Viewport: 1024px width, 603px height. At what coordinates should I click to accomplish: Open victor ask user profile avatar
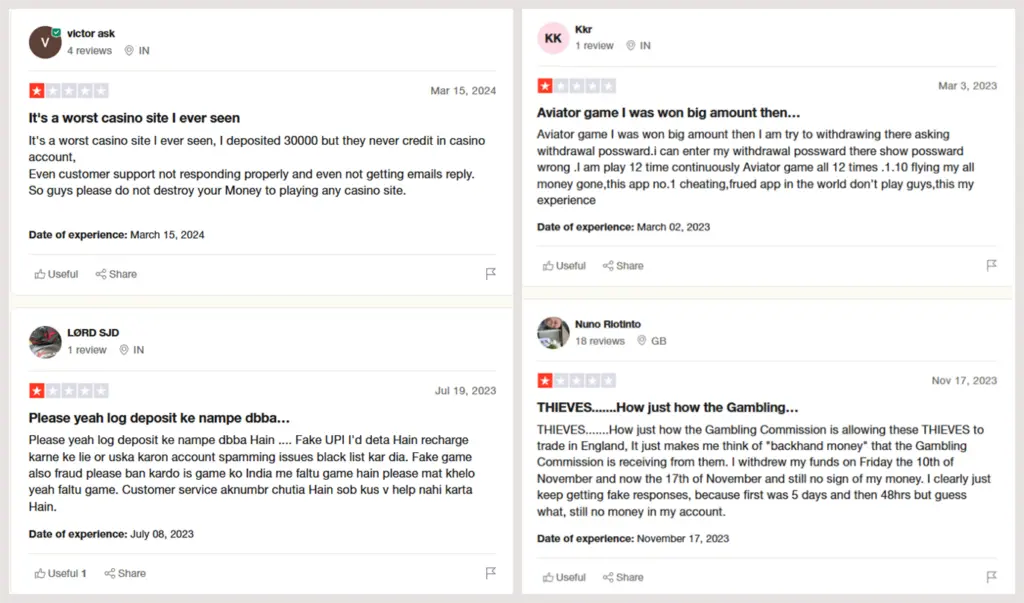coord(46,42)
